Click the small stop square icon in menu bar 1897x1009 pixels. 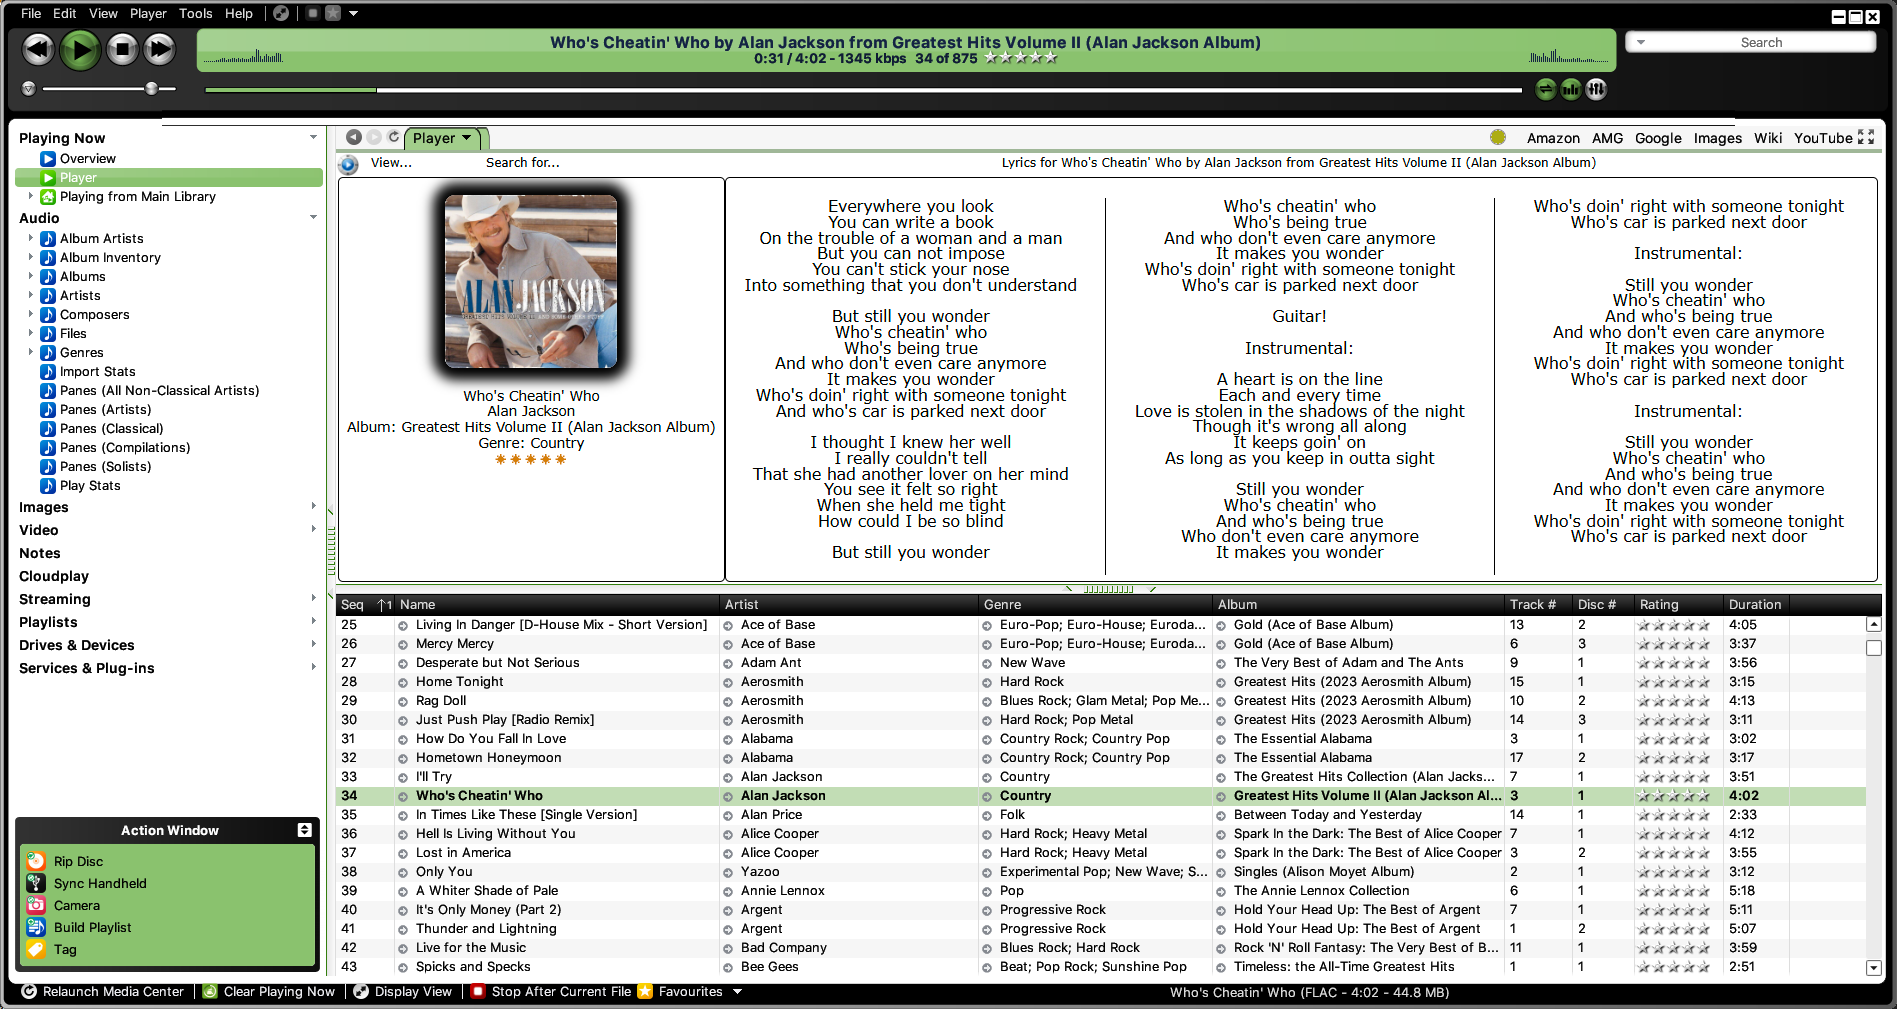click(312, 13)
